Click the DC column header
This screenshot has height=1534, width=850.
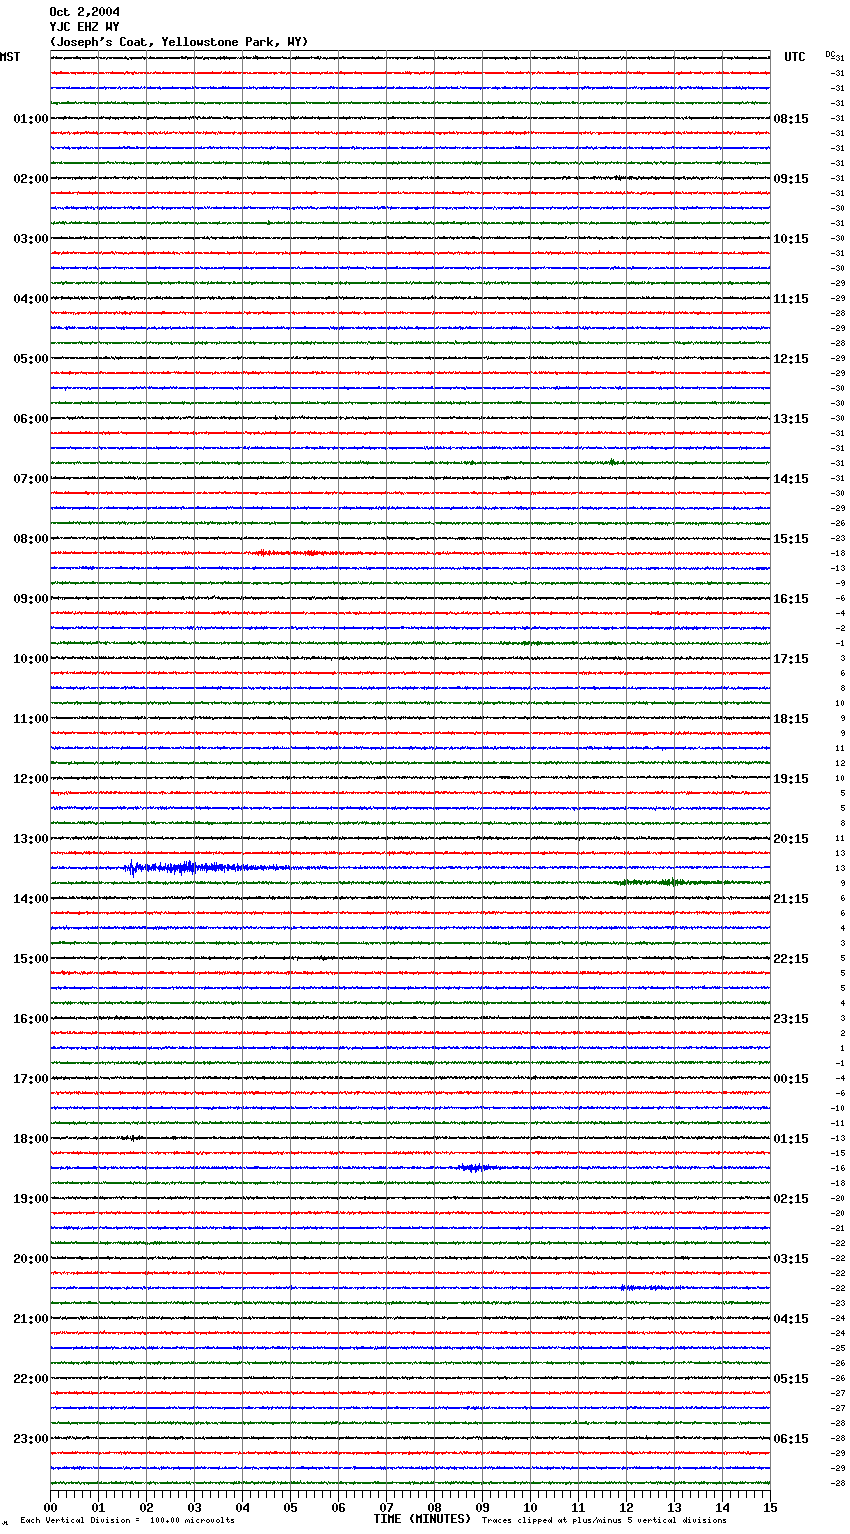830,54
